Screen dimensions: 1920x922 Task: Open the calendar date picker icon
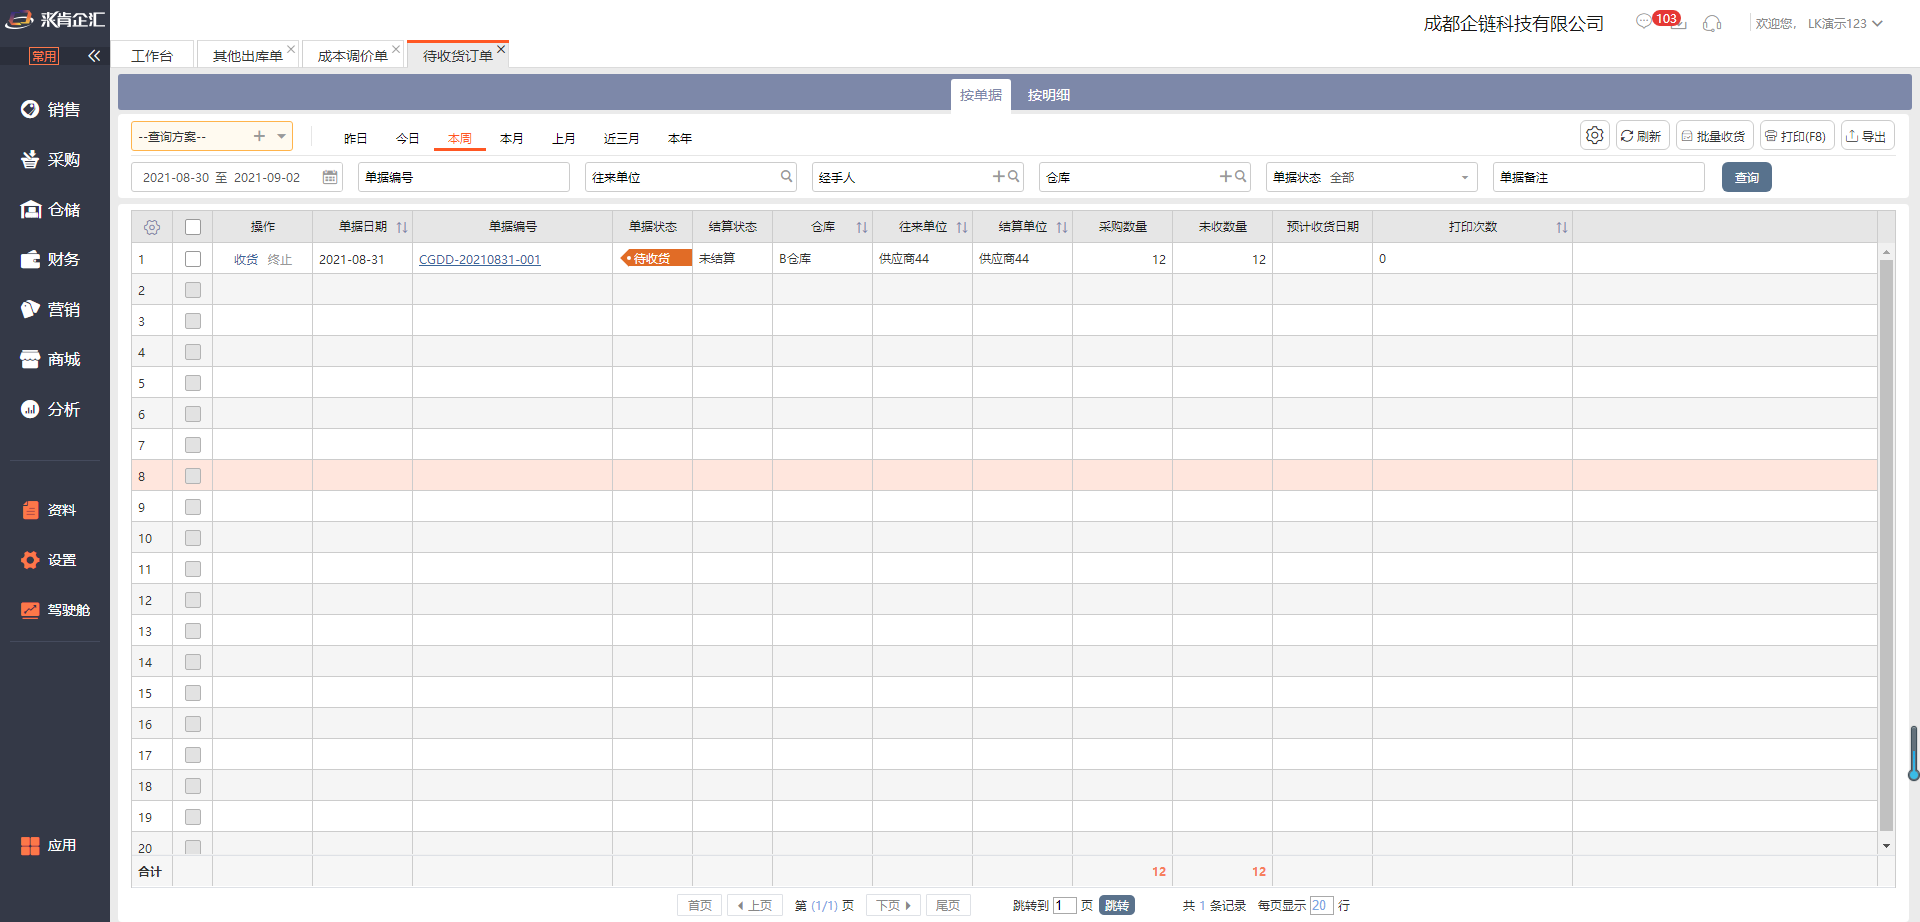click(329, 177)
